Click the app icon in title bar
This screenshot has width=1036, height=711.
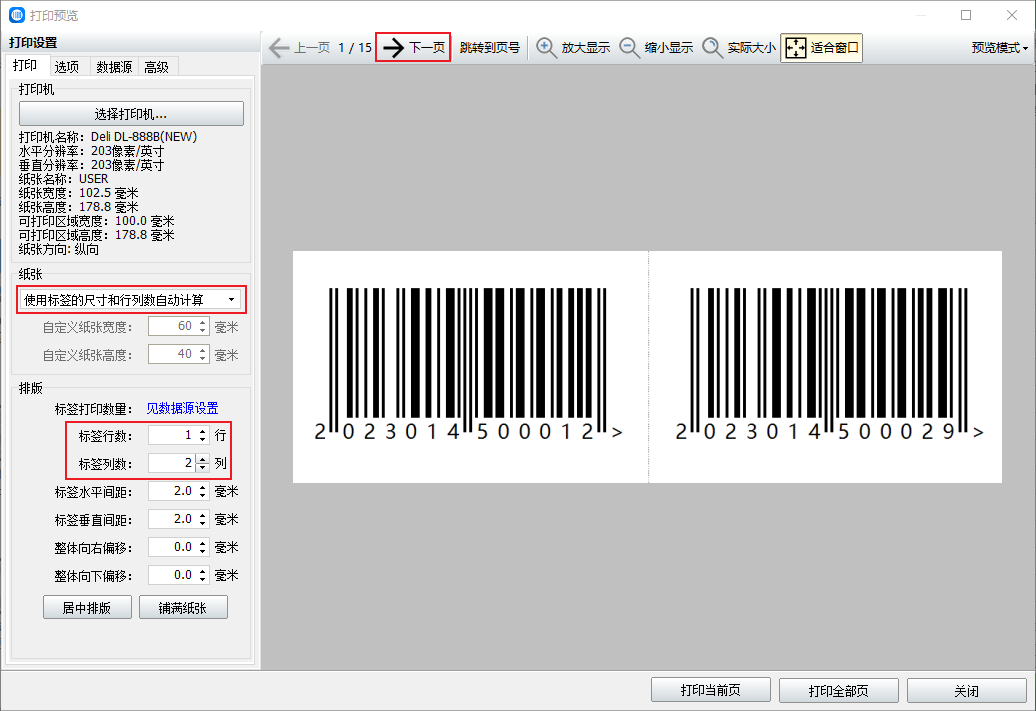17,15
